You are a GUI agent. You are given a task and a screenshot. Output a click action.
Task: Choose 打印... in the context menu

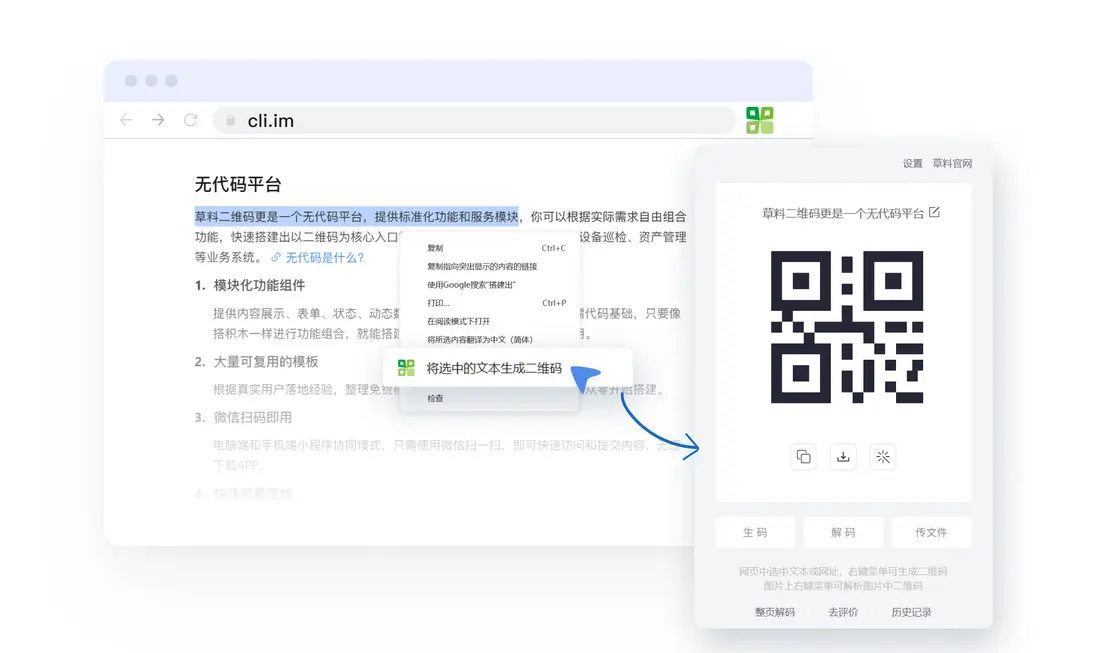coord(489,303)
